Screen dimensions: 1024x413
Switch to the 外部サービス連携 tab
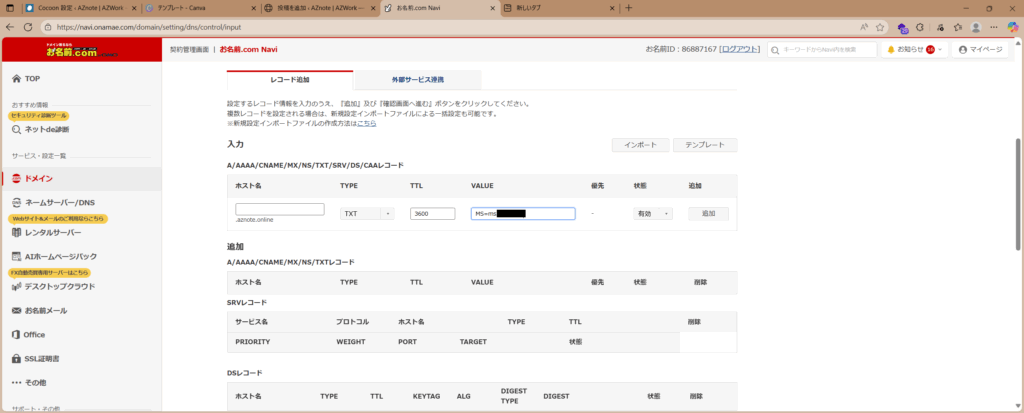(x=417, y=80)
